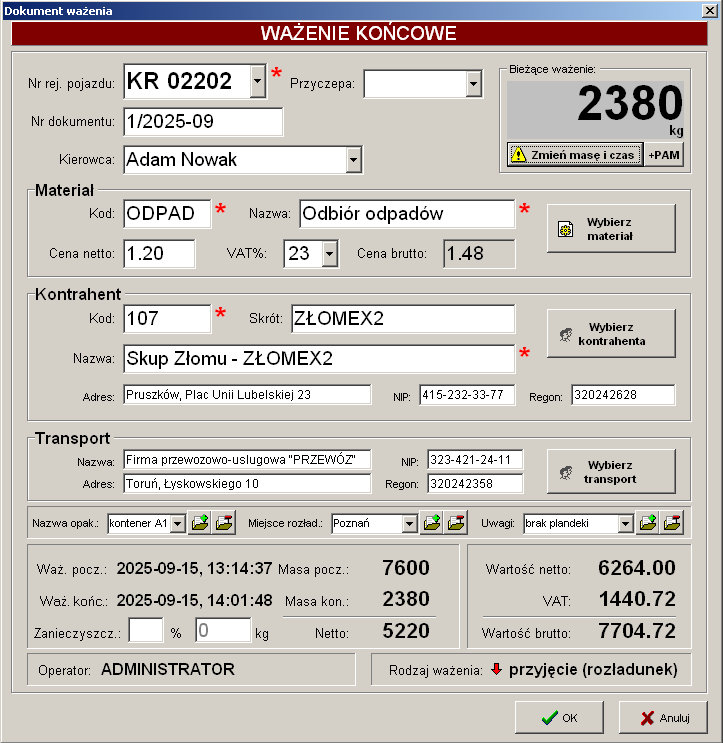Click the Kontrahent Regon field '320242628'
This screenshot has width=723, height=743.
tap(623, 395)
